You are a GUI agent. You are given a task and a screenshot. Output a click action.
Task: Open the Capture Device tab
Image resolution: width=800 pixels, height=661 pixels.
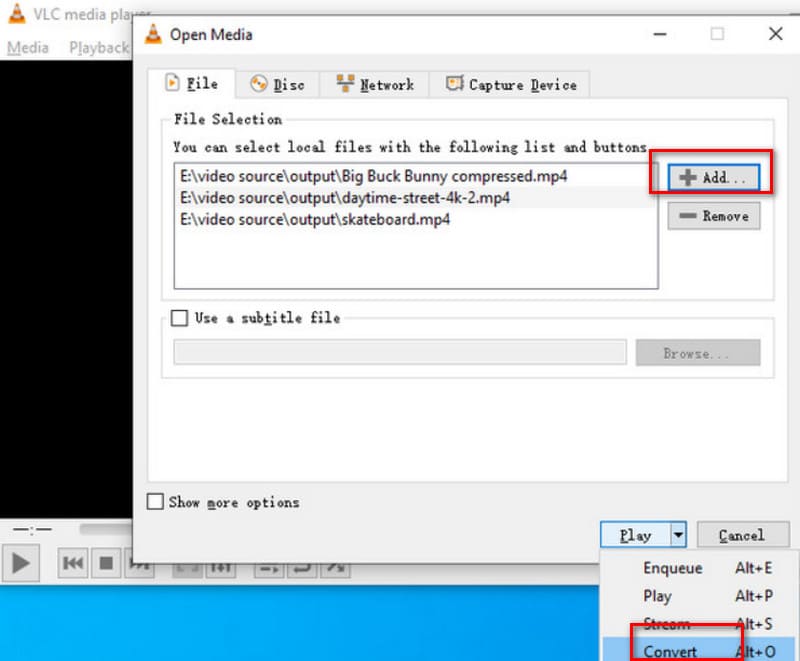point(511,84)
